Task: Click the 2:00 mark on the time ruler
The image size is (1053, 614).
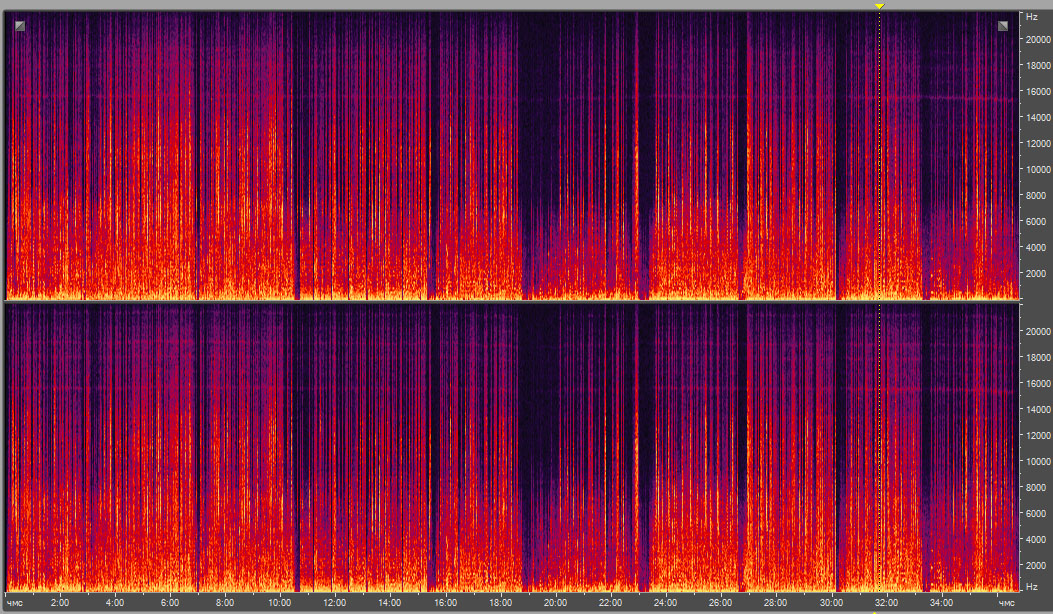Action: [59, 603]
